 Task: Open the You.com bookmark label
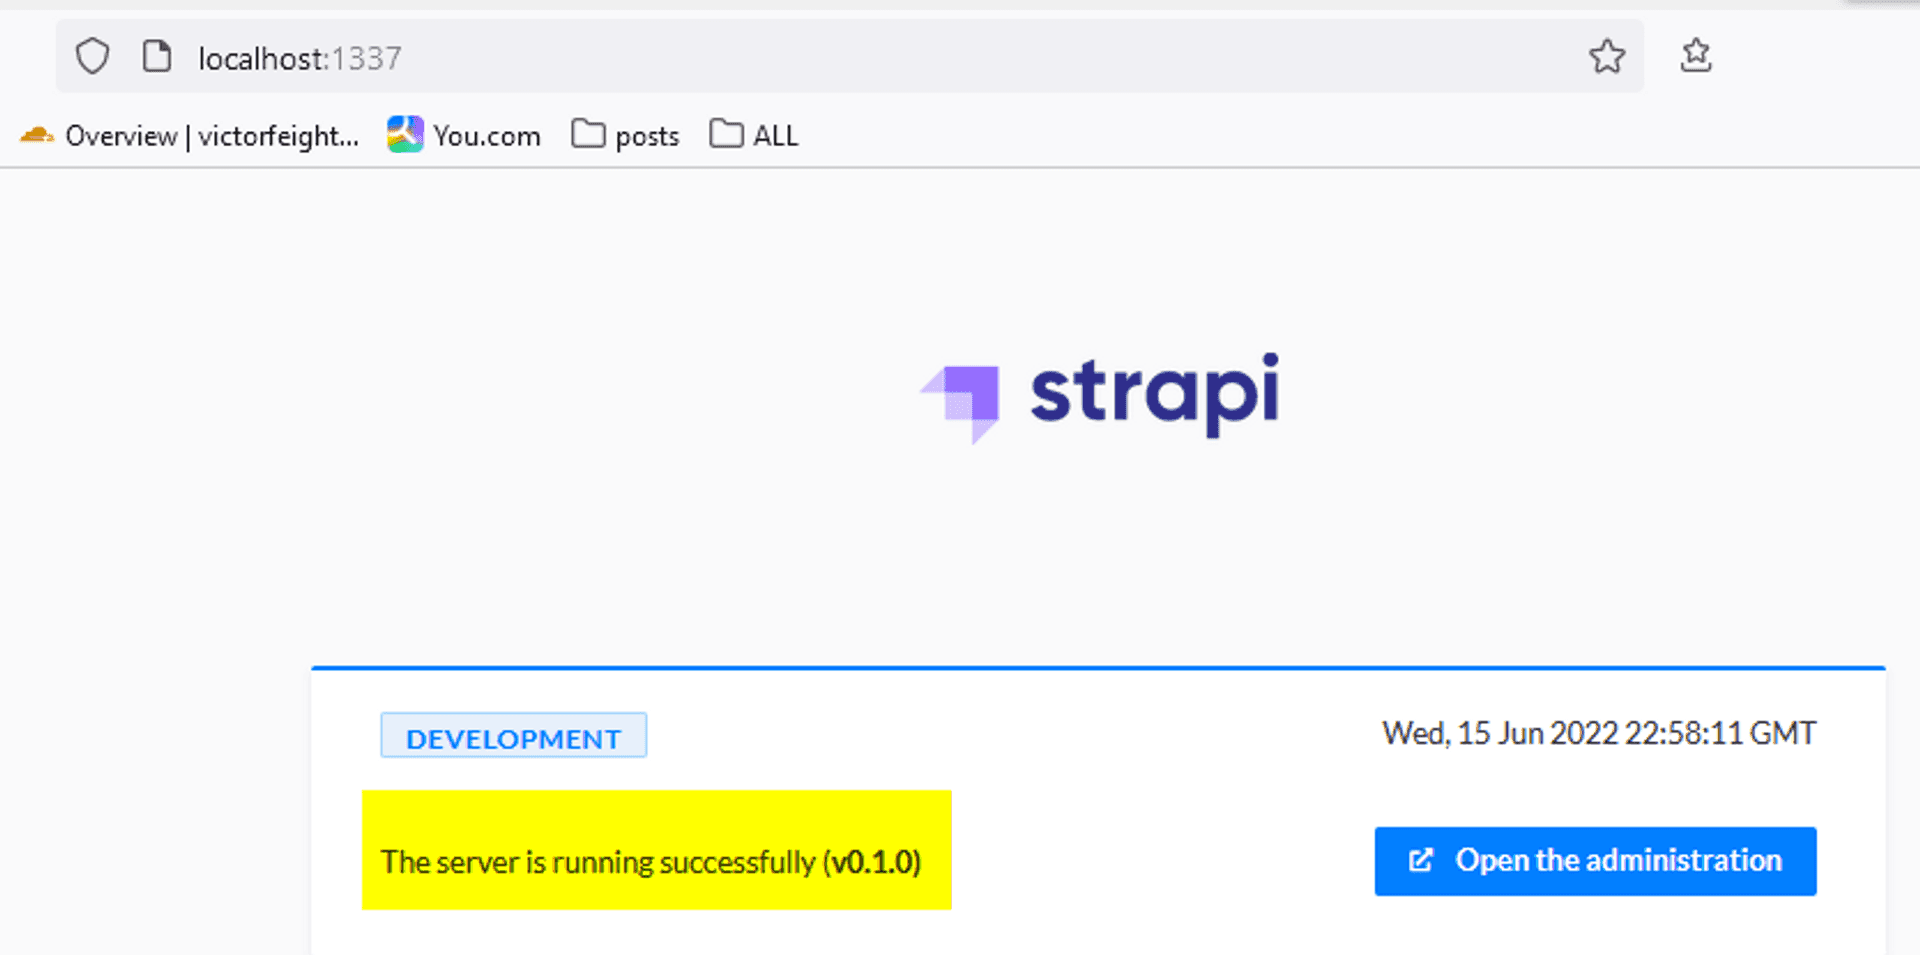point(487,136)
